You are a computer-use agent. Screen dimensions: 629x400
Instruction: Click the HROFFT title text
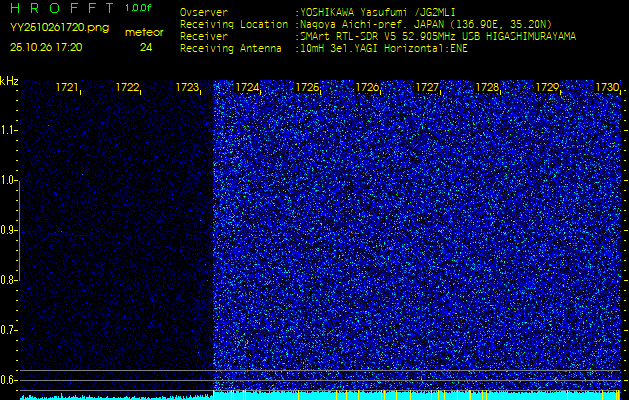63,8
